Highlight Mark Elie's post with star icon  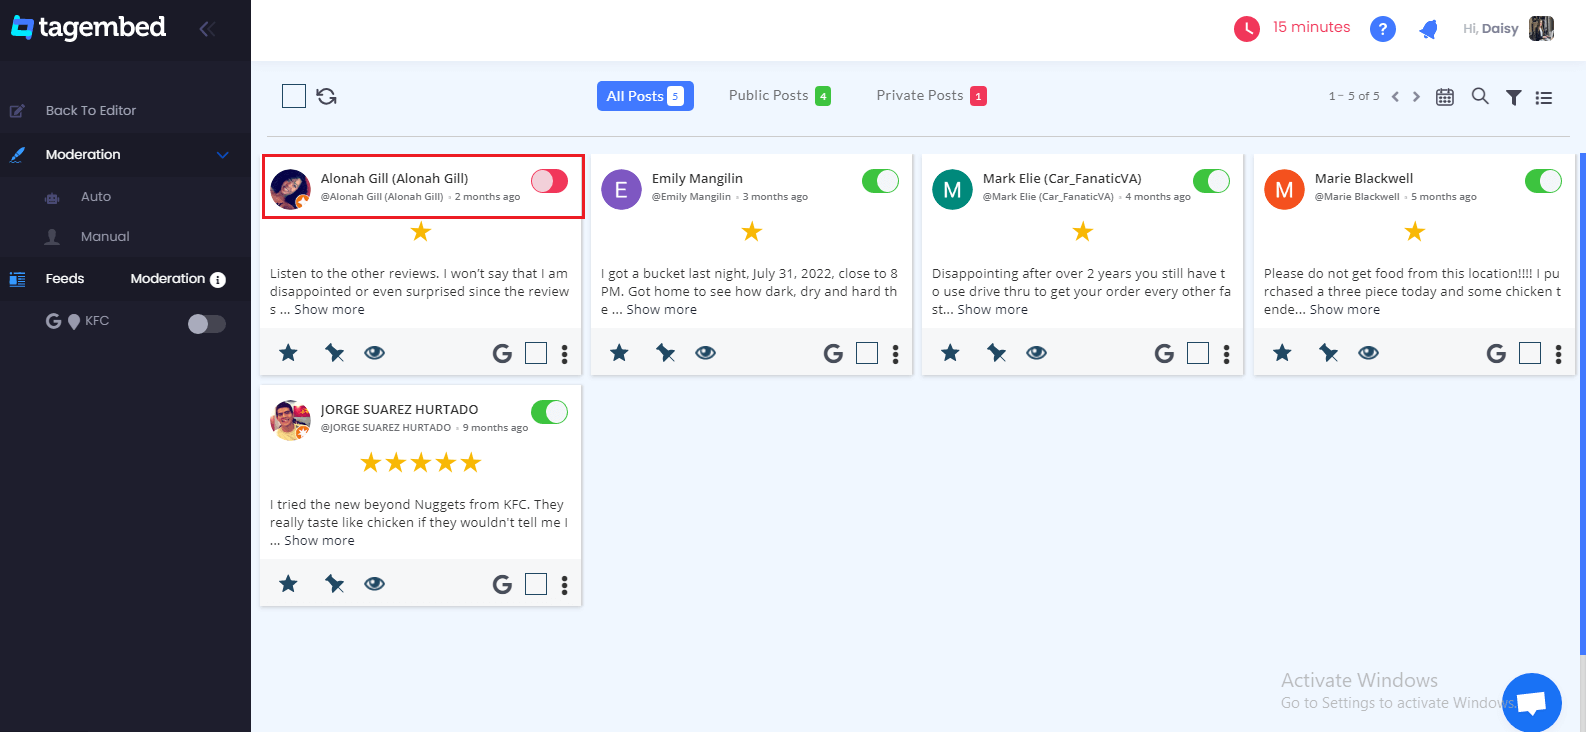pyautogui.click(x=950, y=352)
